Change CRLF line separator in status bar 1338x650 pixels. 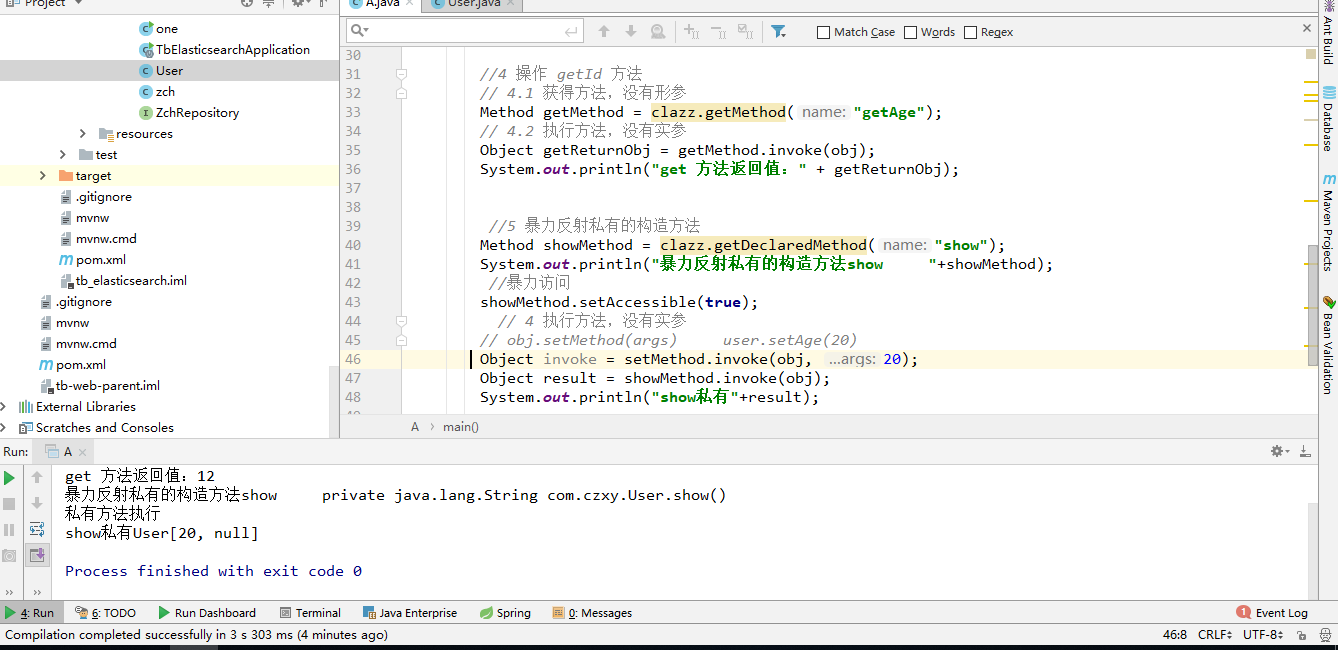pyautogui.click(x=1216, y=635)
